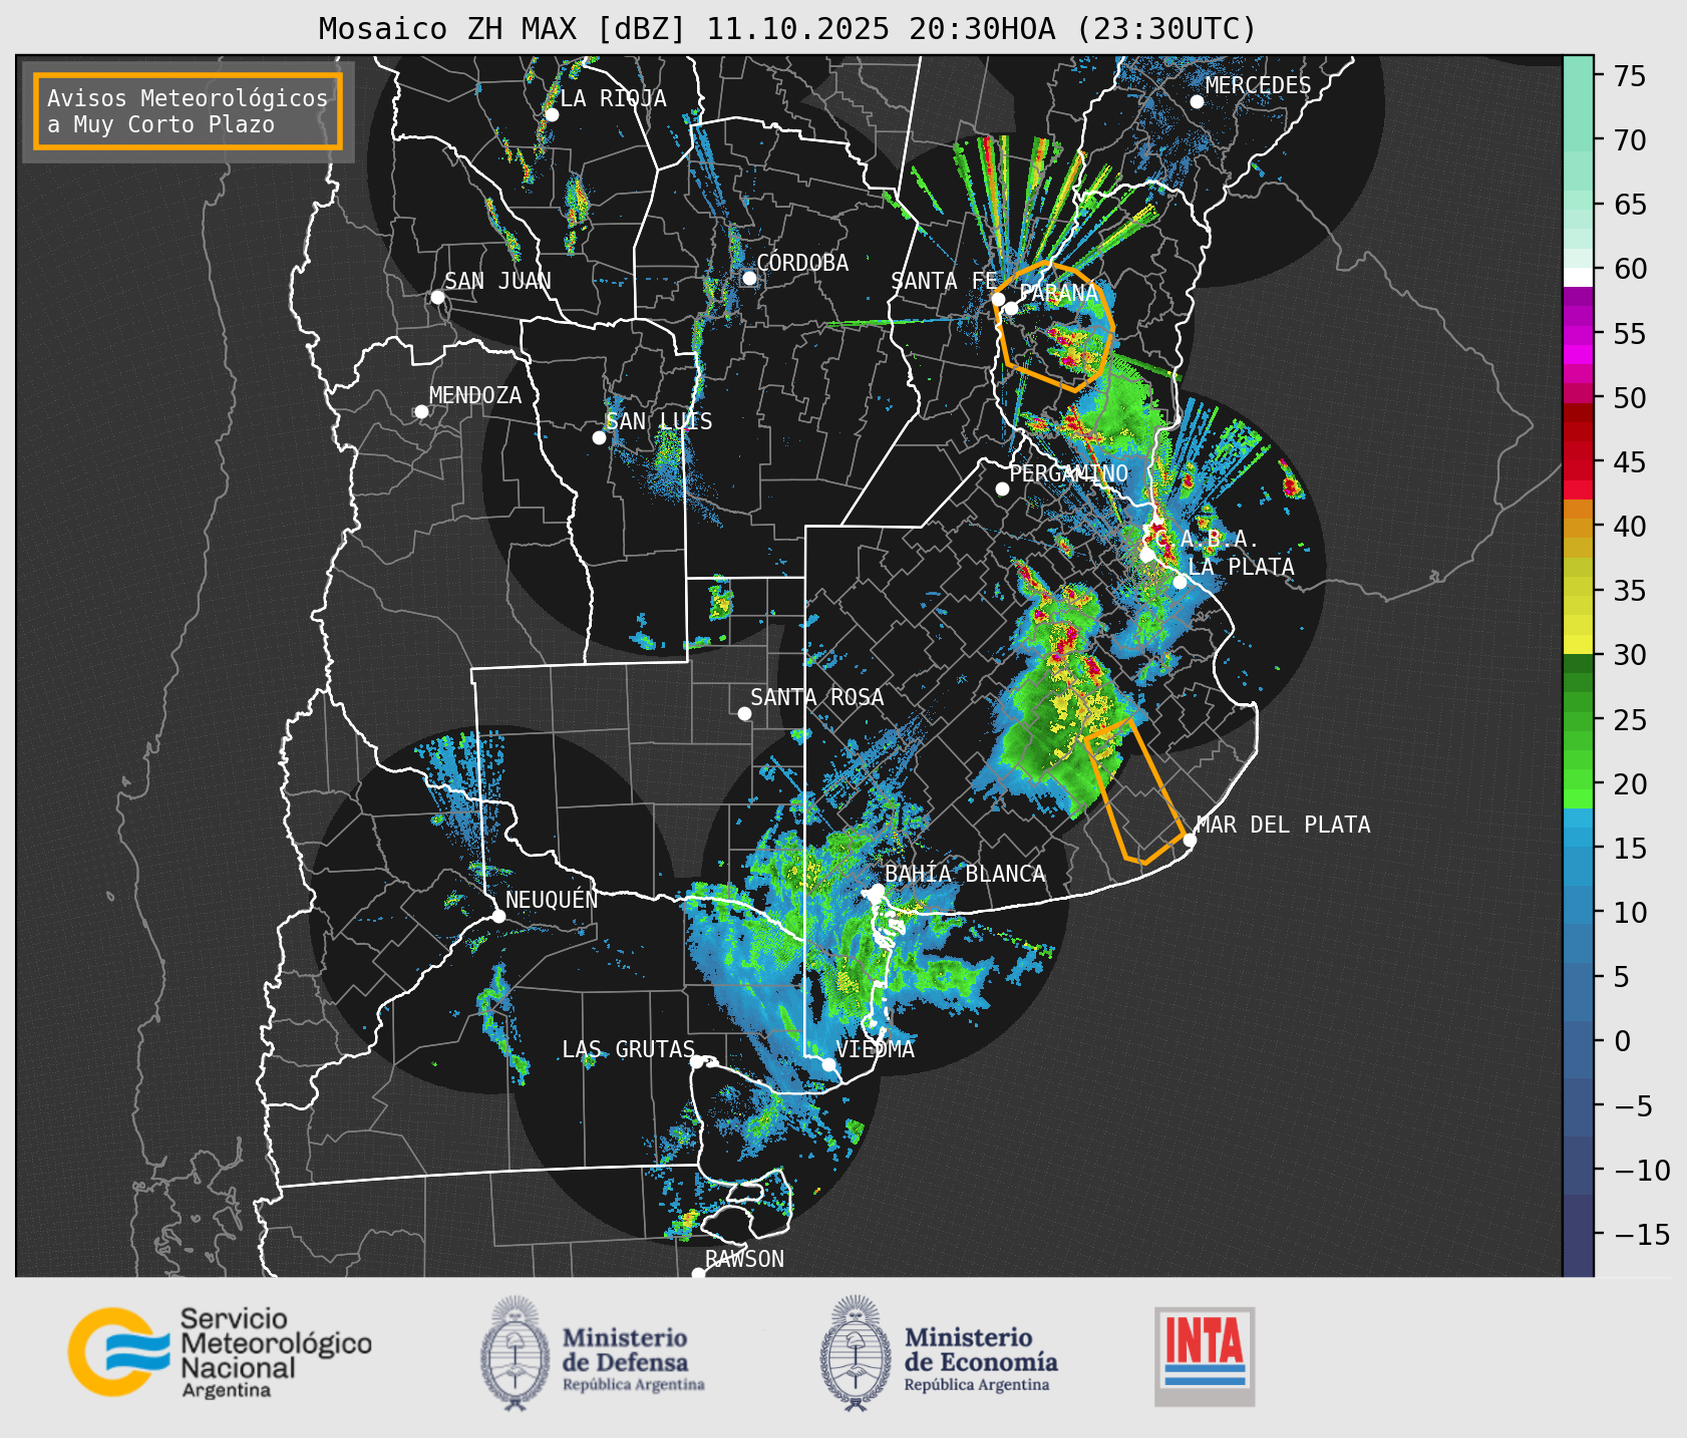Select the Santa Rosa city marker dot
This screenshot has height=1438, width=1687.
tap(744, 713)
